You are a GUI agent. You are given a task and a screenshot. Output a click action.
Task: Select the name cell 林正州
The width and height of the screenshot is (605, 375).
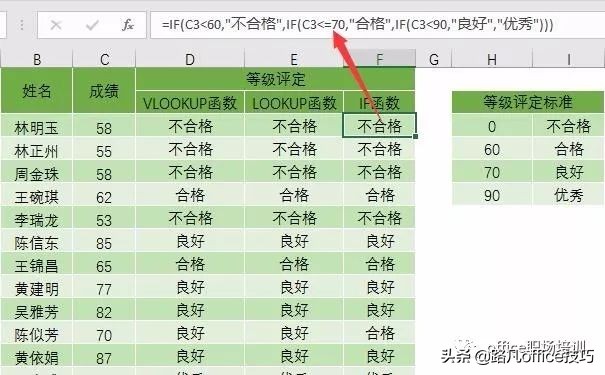[x=37, y=150]
